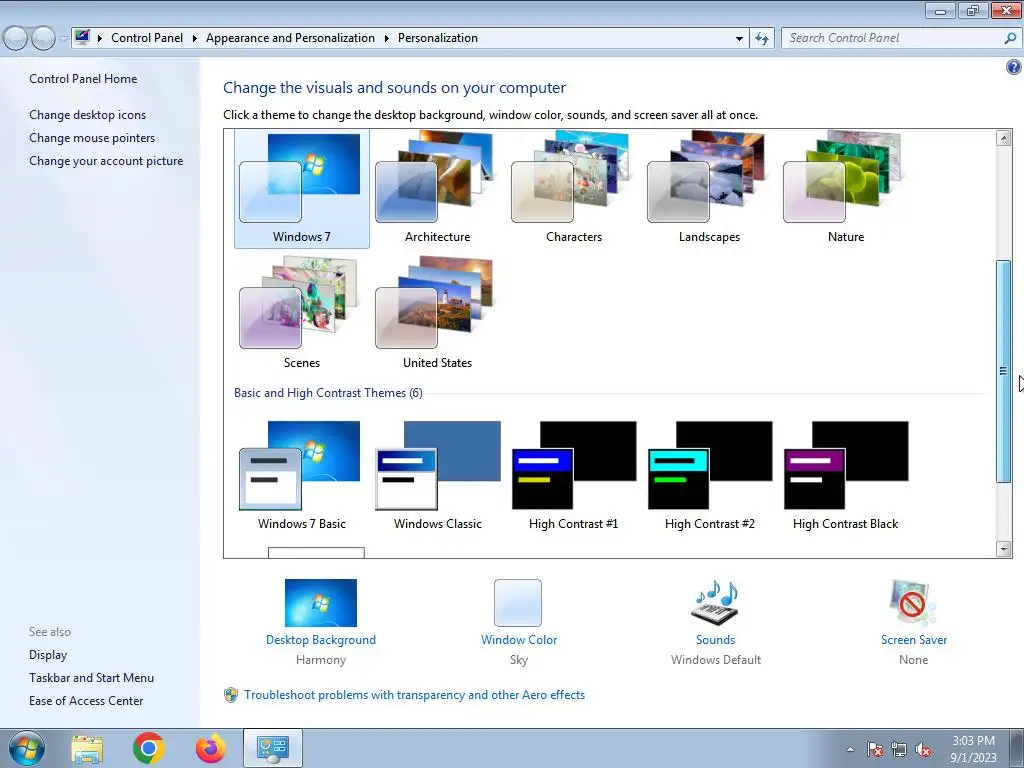
Task: Select the High Contrast #1 theme
Action: (x=573, y=475)
